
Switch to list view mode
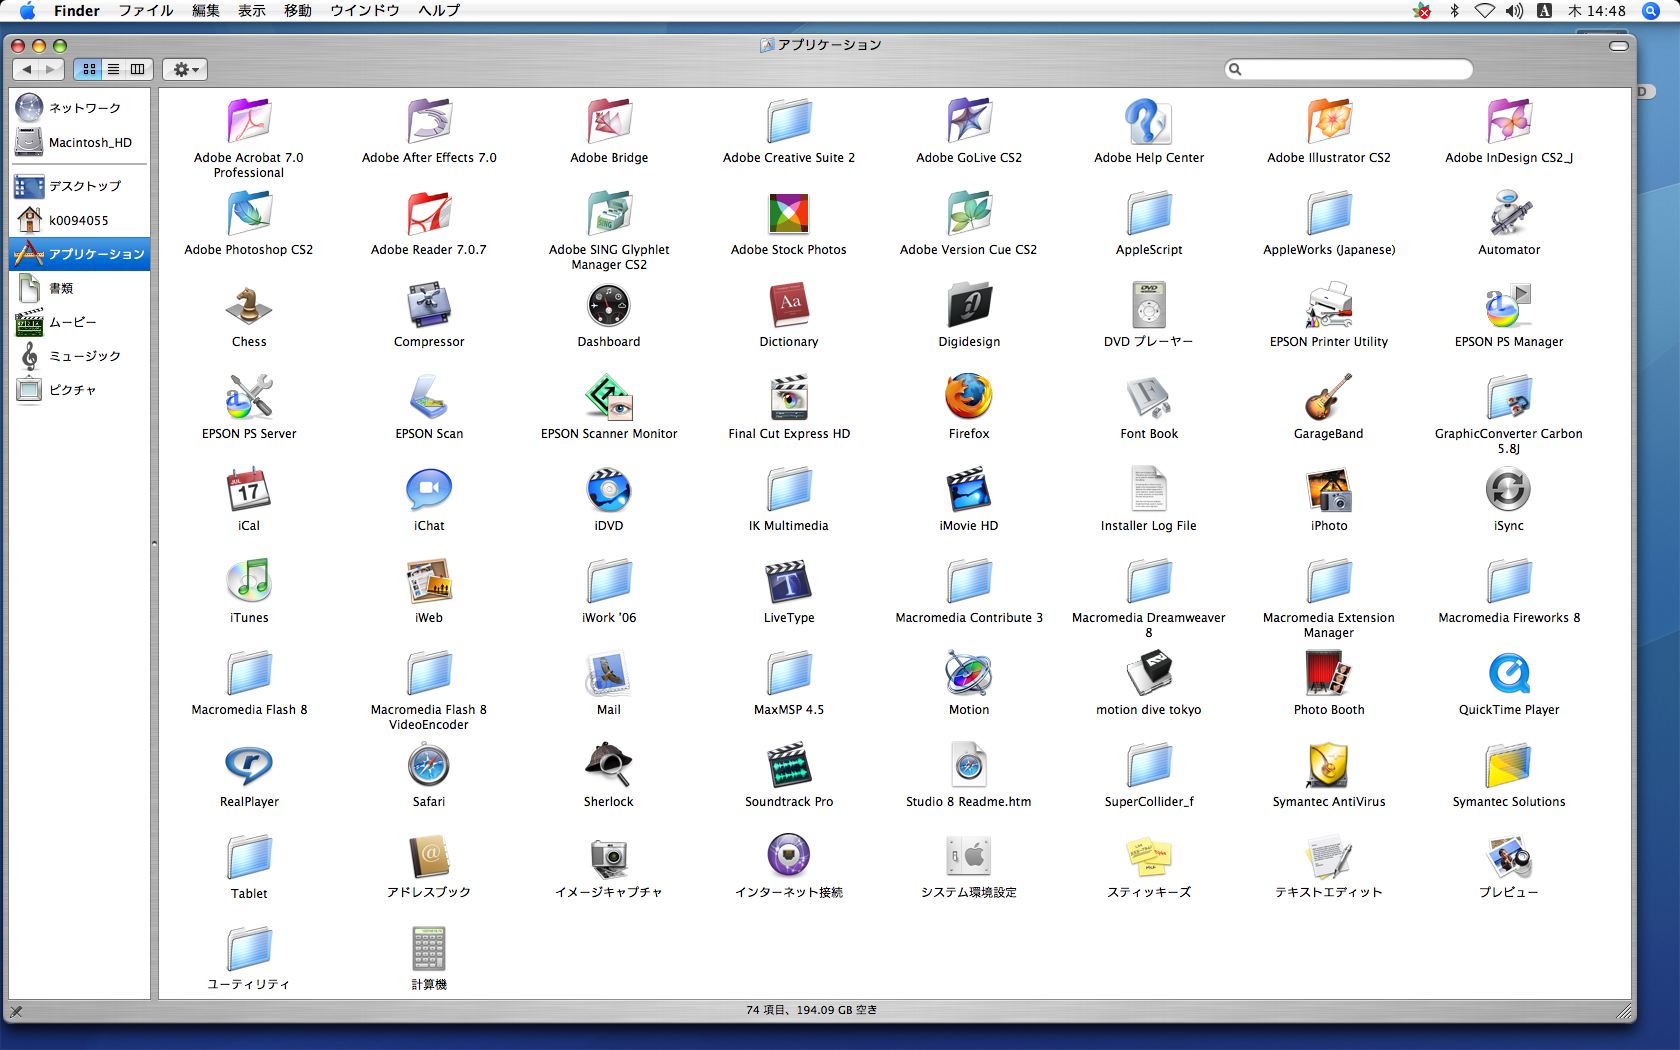coord(113,69)
